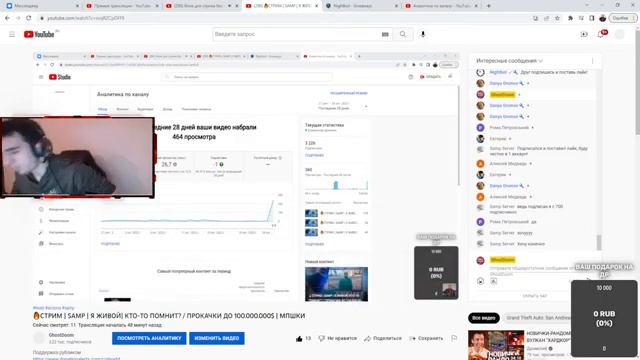Open the account avatar menu in YouTube header

(x=620, y=34)
